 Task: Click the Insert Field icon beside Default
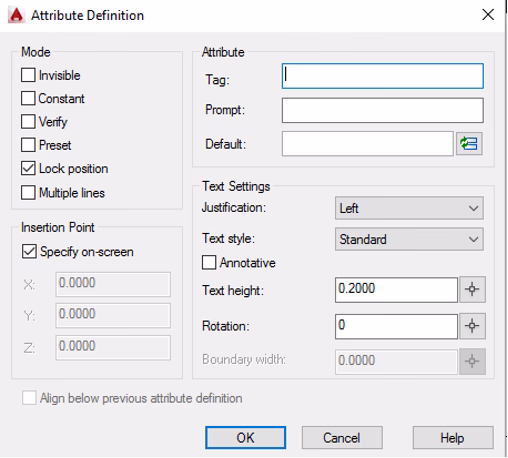point(469,144)
